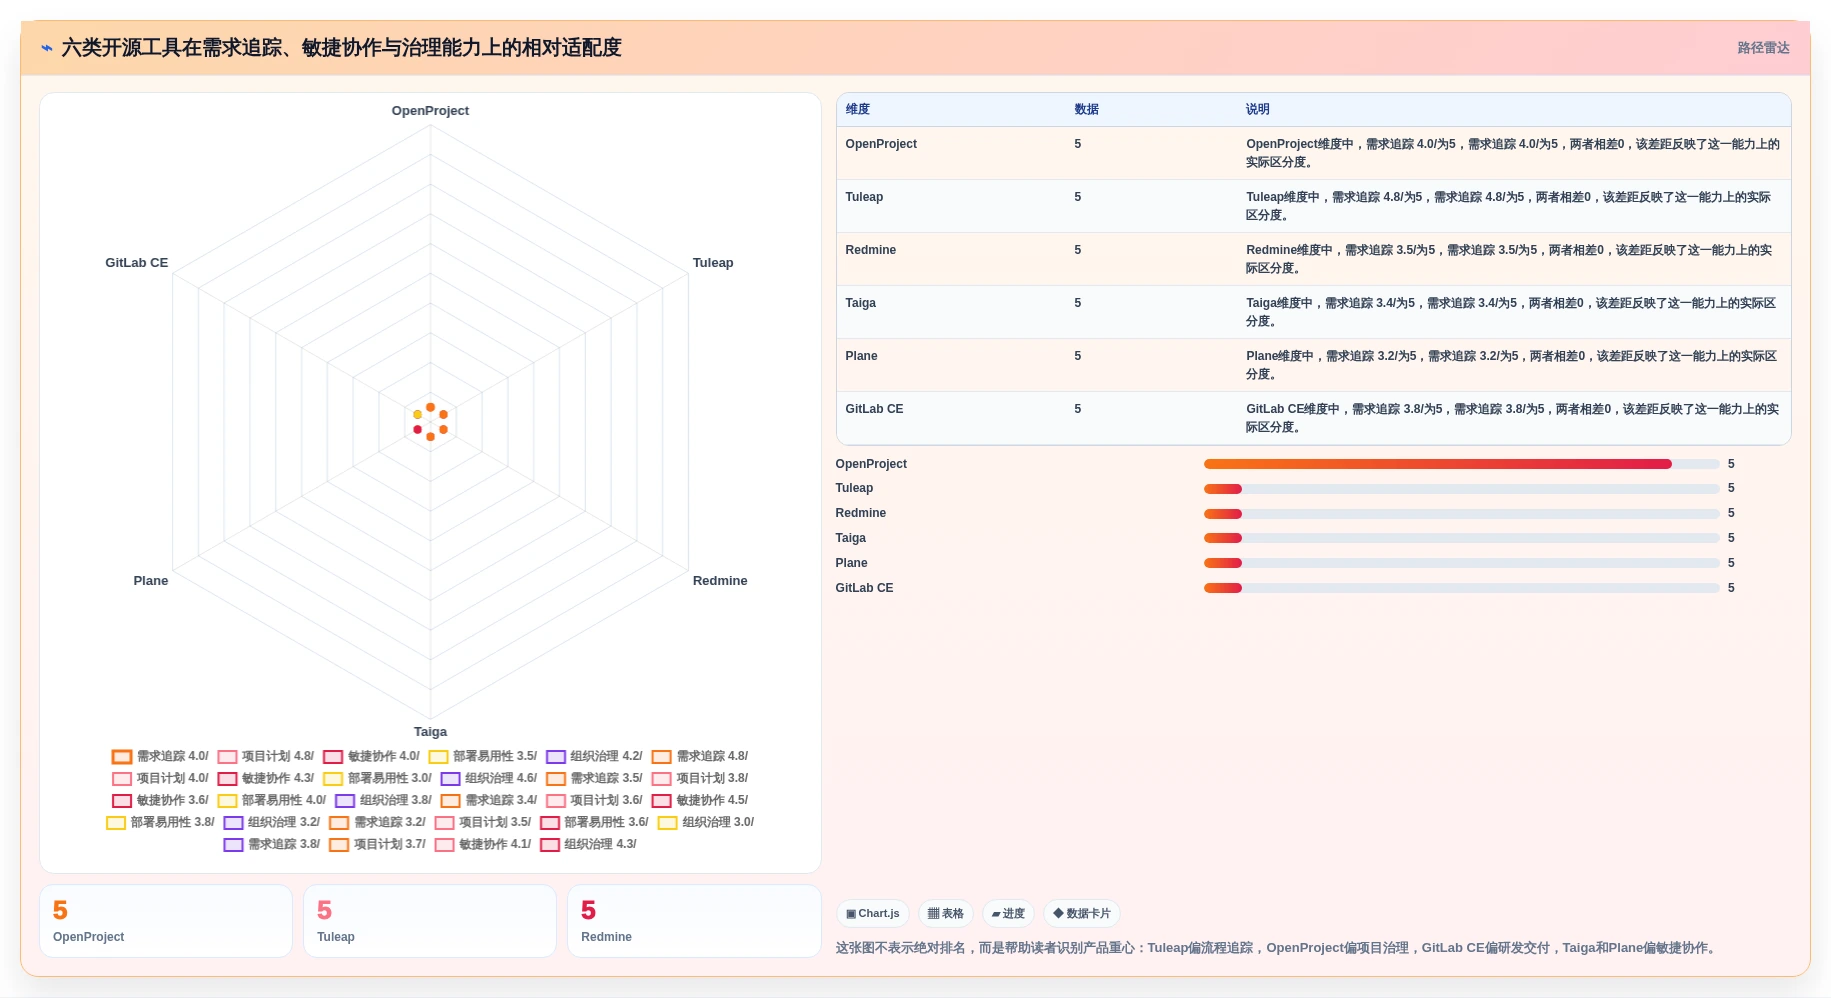Image resolution: width=1831 pixels, height=998 pixels.
Task: Toggle the 项目计划 4.8/ legend entry
Action: 266,757
